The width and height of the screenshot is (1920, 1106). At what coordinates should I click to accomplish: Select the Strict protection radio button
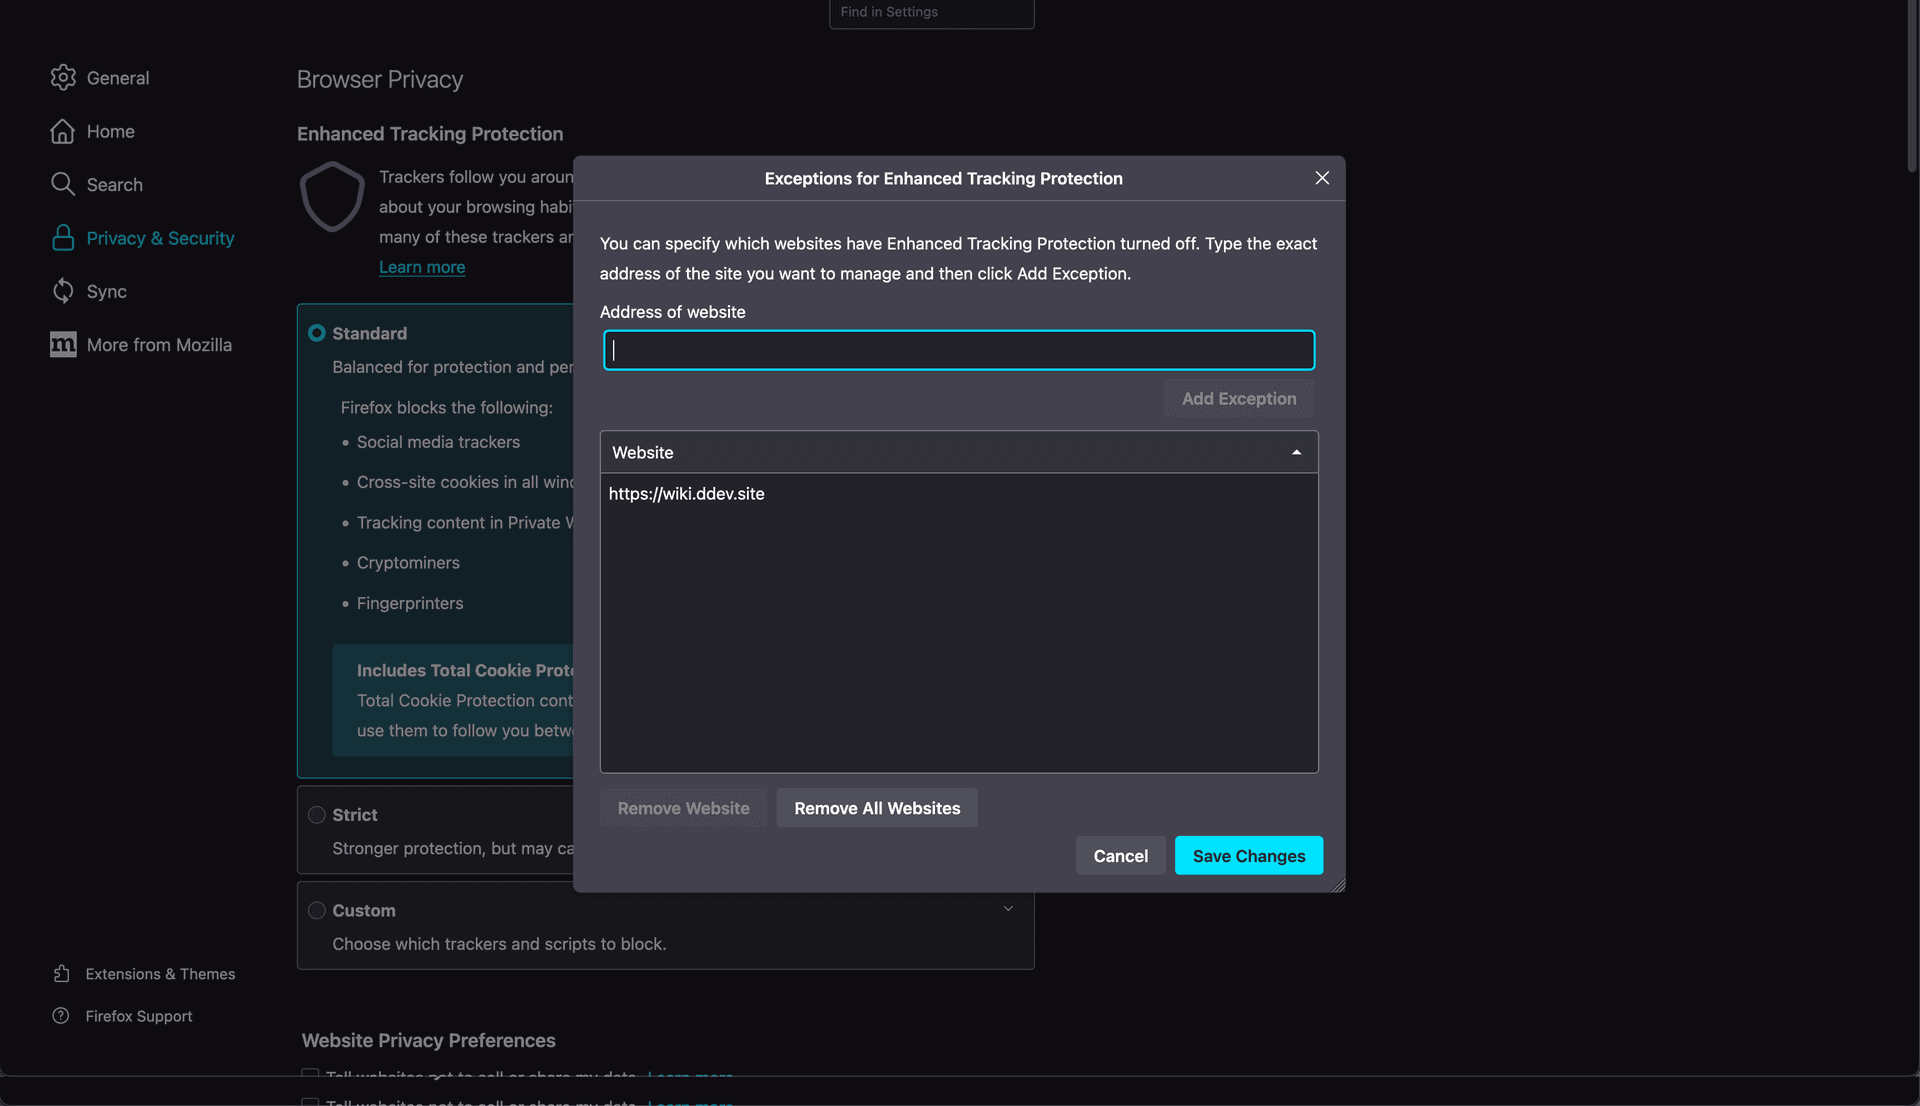316,815
